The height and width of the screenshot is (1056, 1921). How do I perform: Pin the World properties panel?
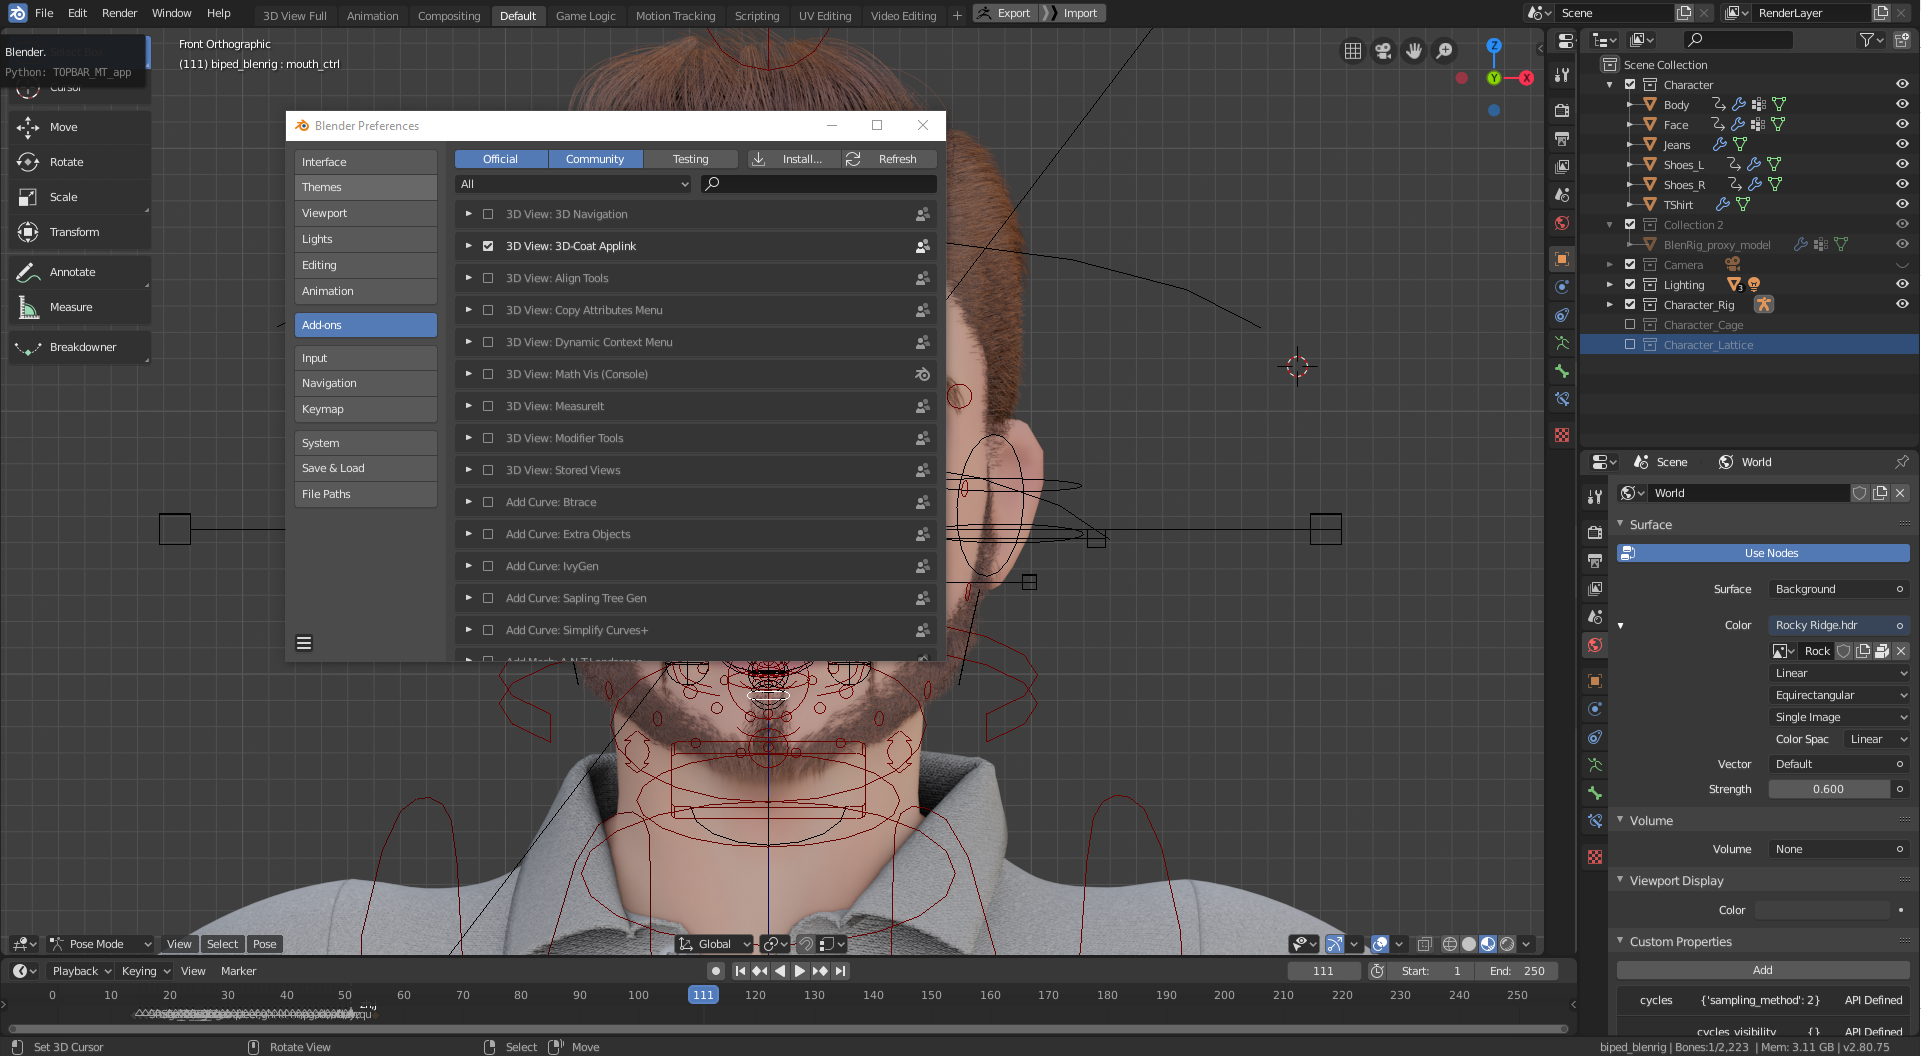(x=1901, y=462)
